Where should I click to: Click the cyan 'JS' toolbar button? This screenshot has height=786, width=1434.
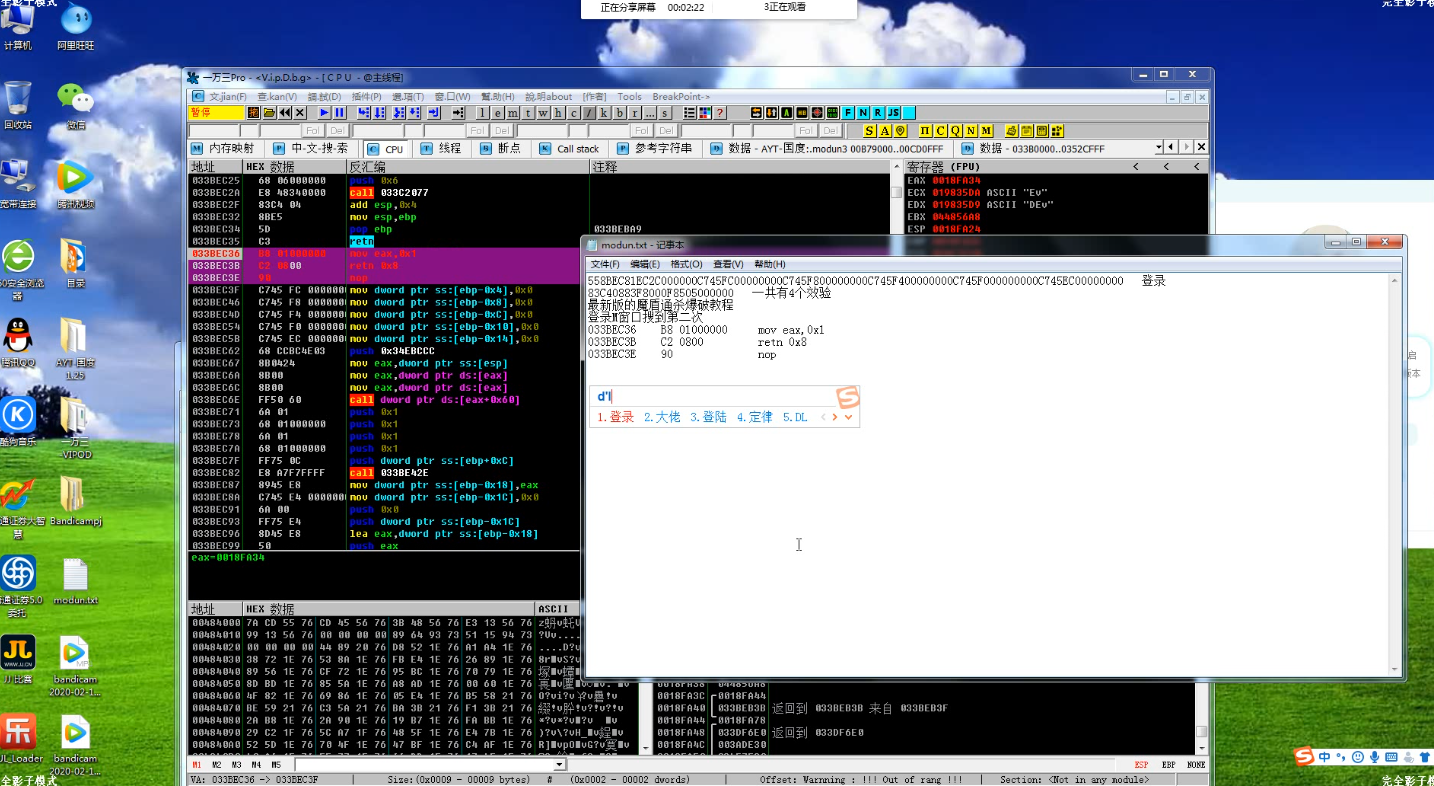(893, 113)
